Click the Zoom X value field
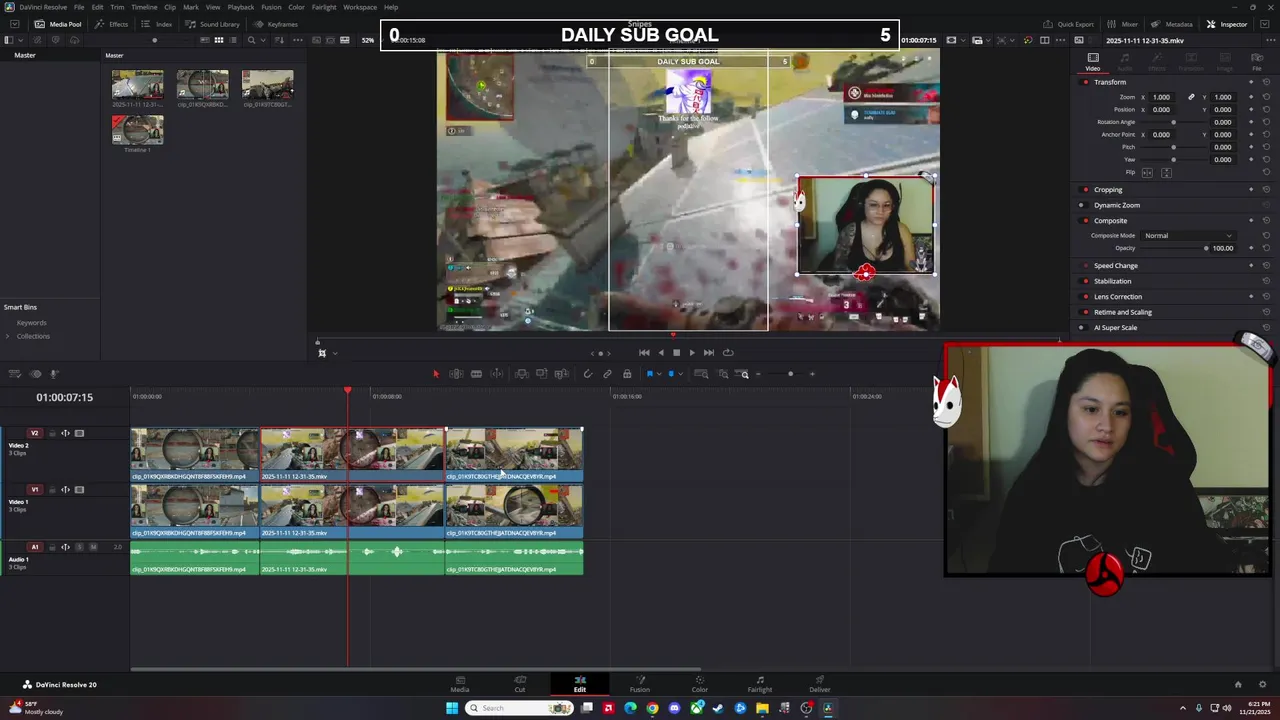This screenshot has width=1280, height=720. click(1161, 97)
